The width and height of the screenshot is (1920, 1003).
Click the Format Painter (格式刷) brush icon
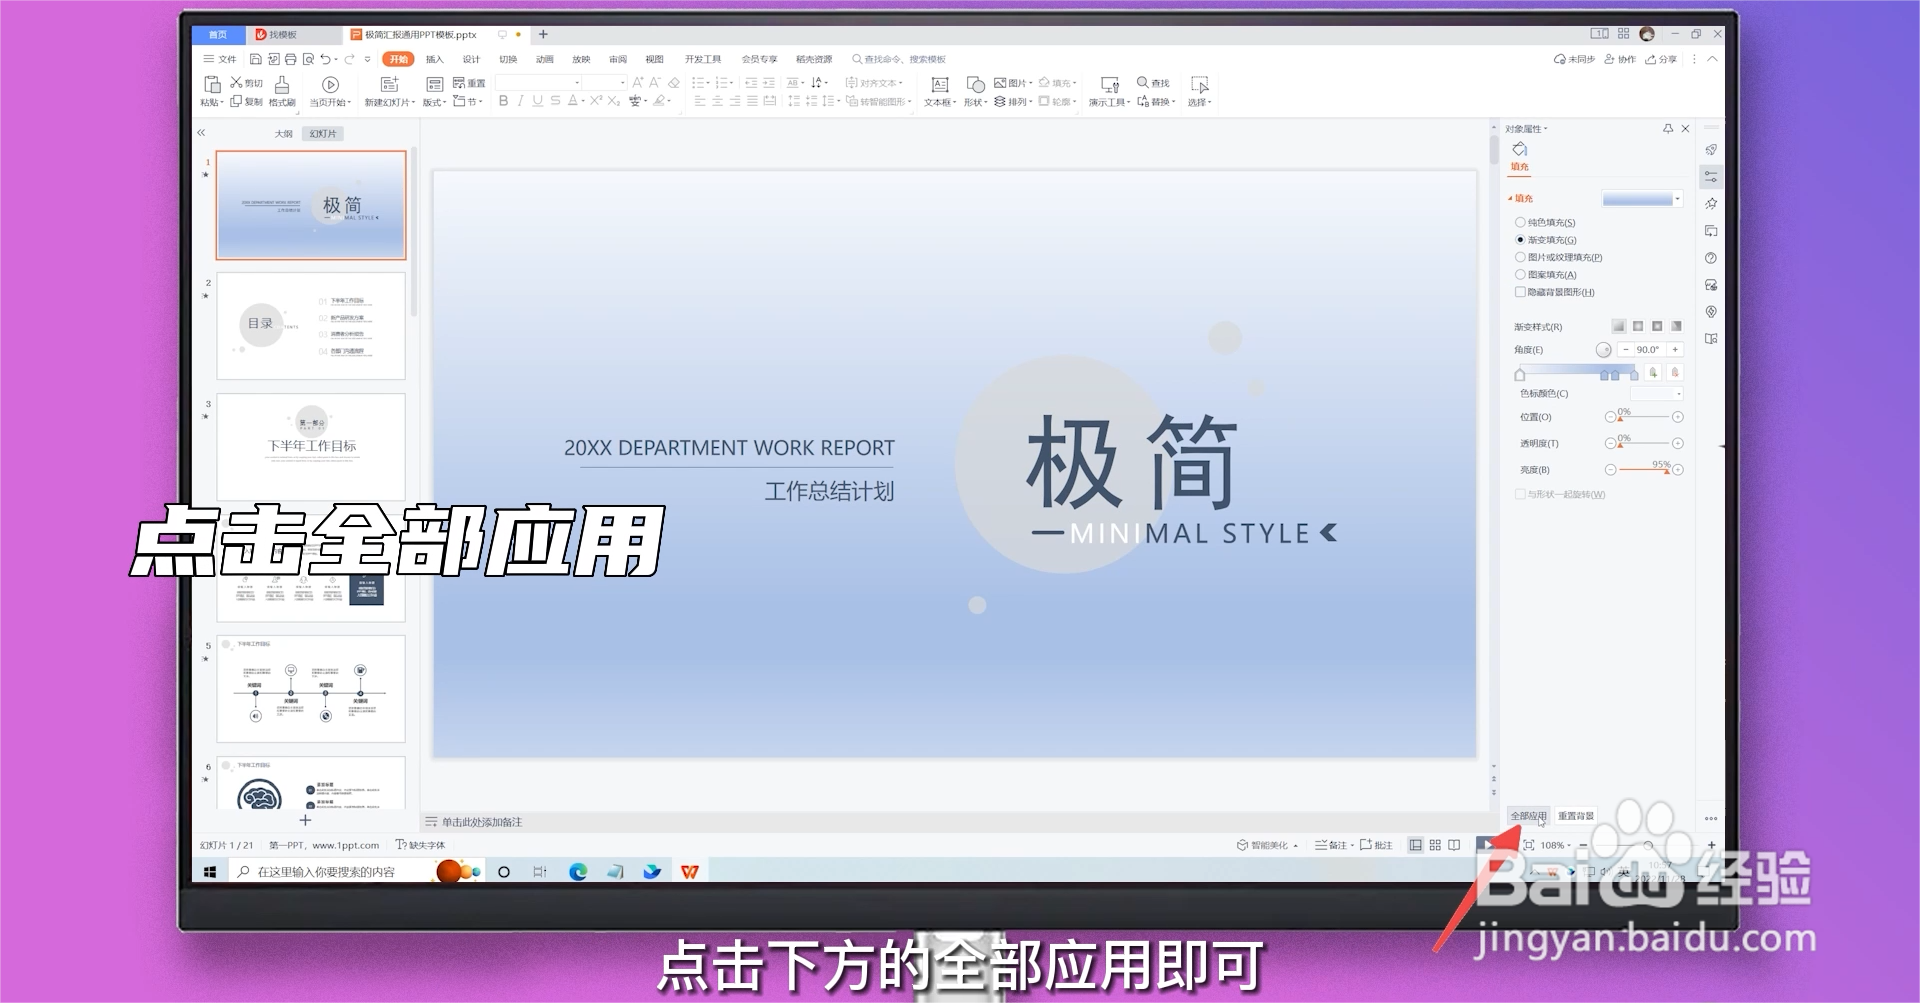[x=282, y=84]
